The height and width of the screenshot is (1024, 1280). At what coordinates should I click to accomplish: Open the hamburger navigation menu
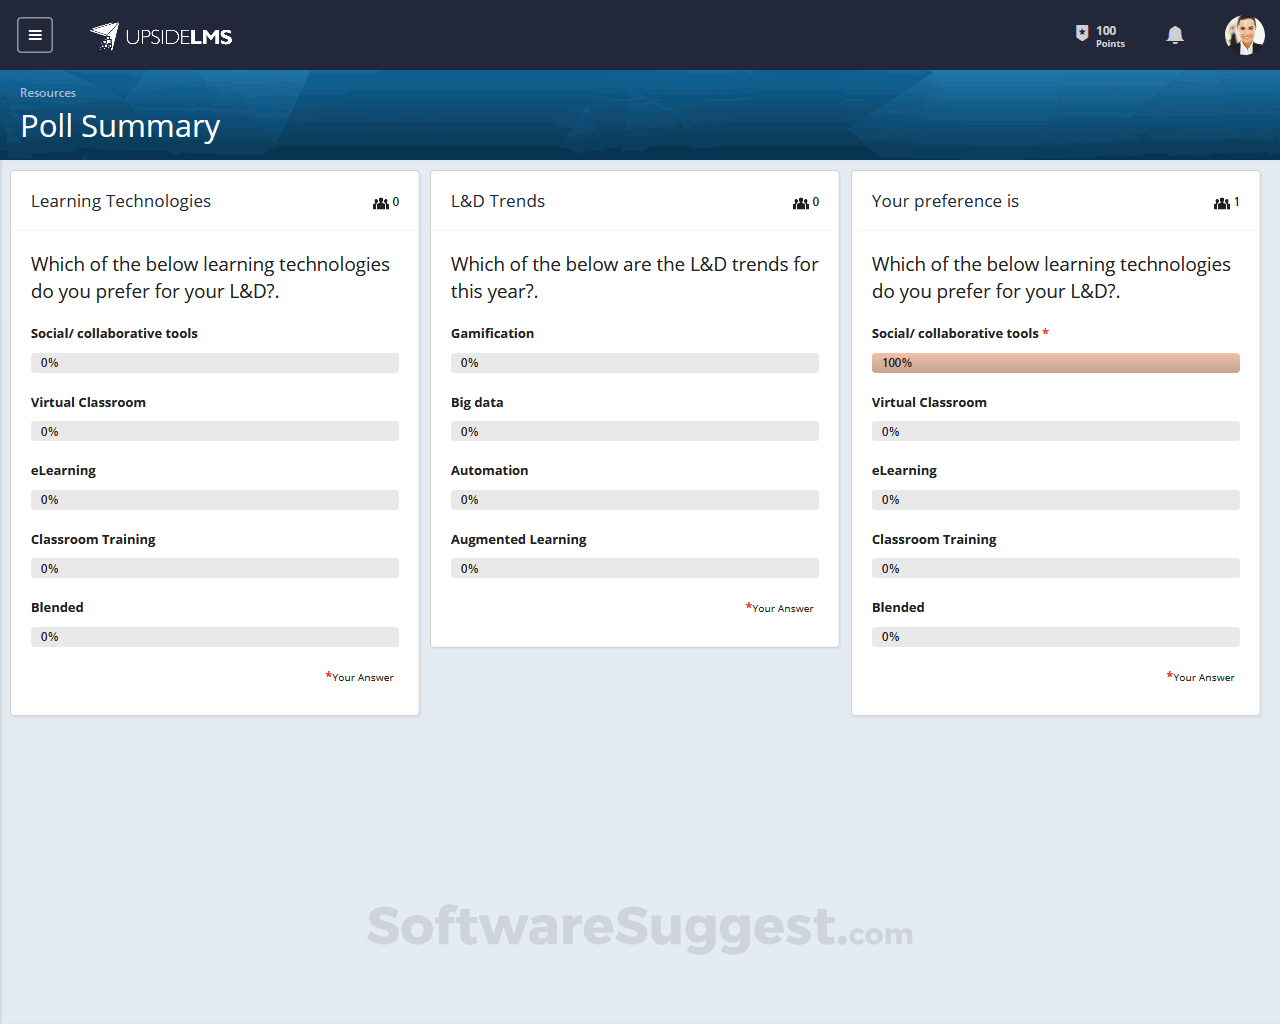pyautogui.click(x=34, y=34)
